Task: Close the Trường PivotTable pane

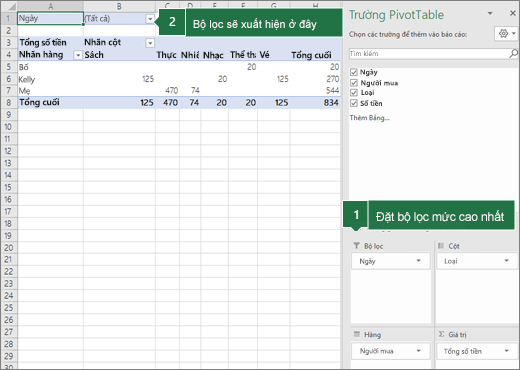Action: click(513, 13)
